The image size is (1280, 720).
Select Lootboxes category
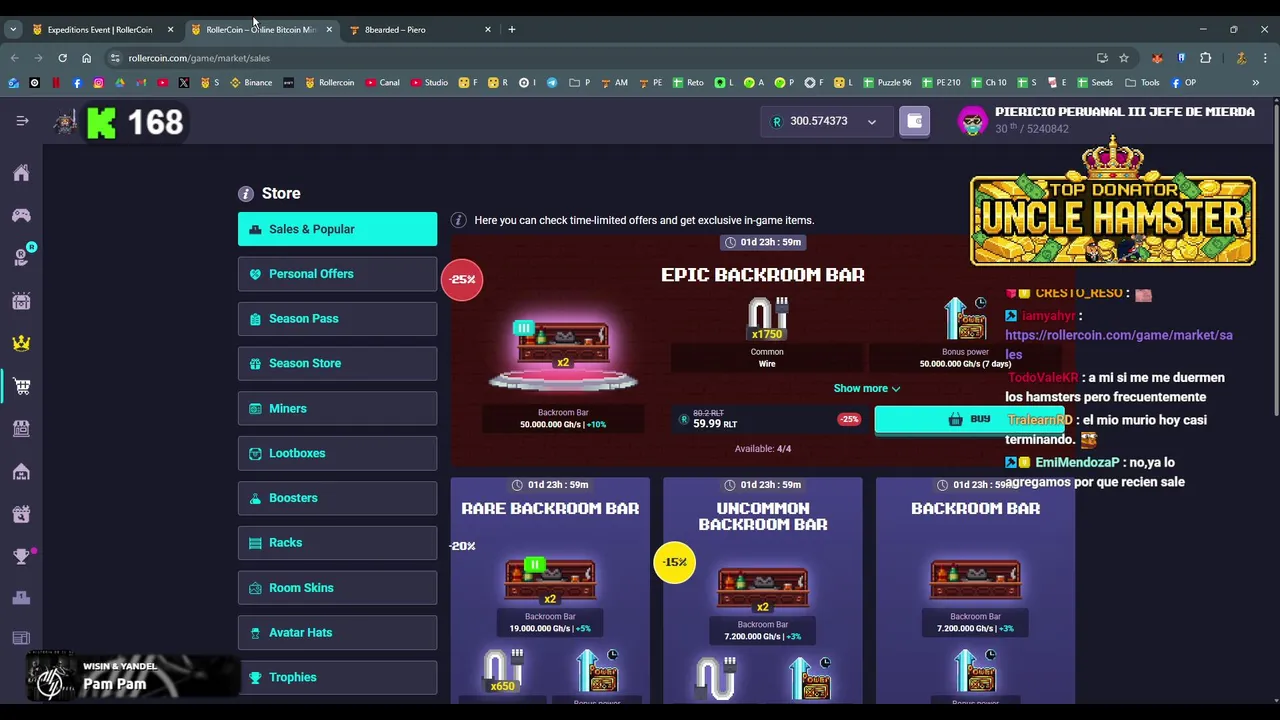click(x=337, y=453)
